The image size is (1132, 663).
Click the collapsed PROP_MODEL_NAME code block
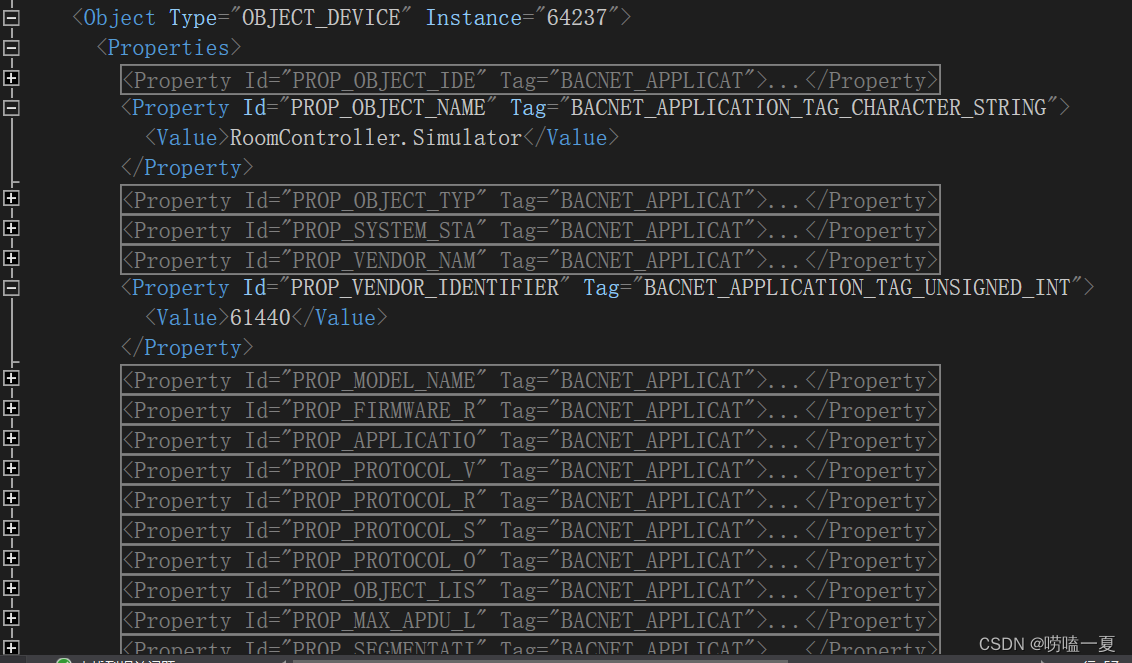coord(530,380)
